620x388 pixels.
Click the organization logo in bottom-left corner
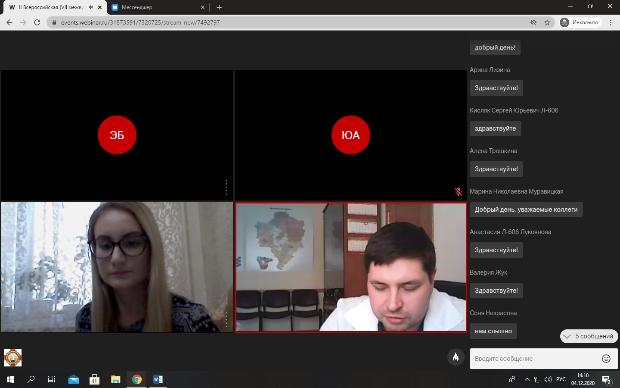pos(13,357)
